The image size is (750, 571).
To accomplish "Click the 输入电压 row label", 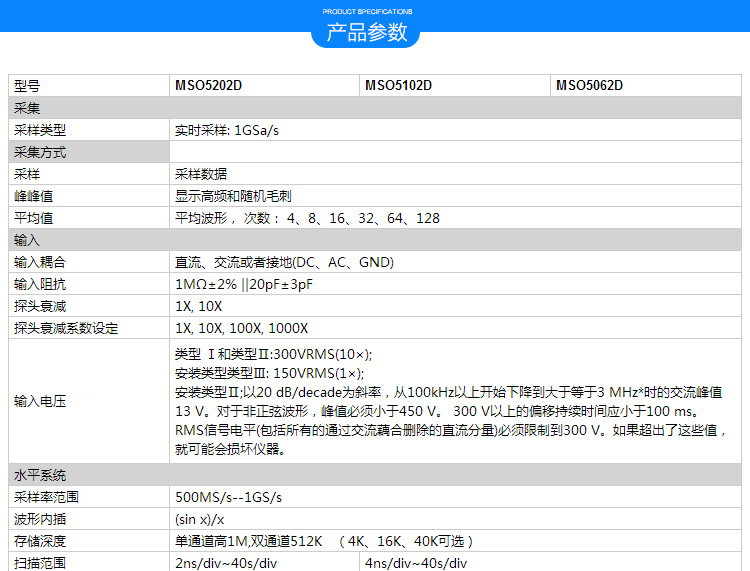I will (40, 401).
